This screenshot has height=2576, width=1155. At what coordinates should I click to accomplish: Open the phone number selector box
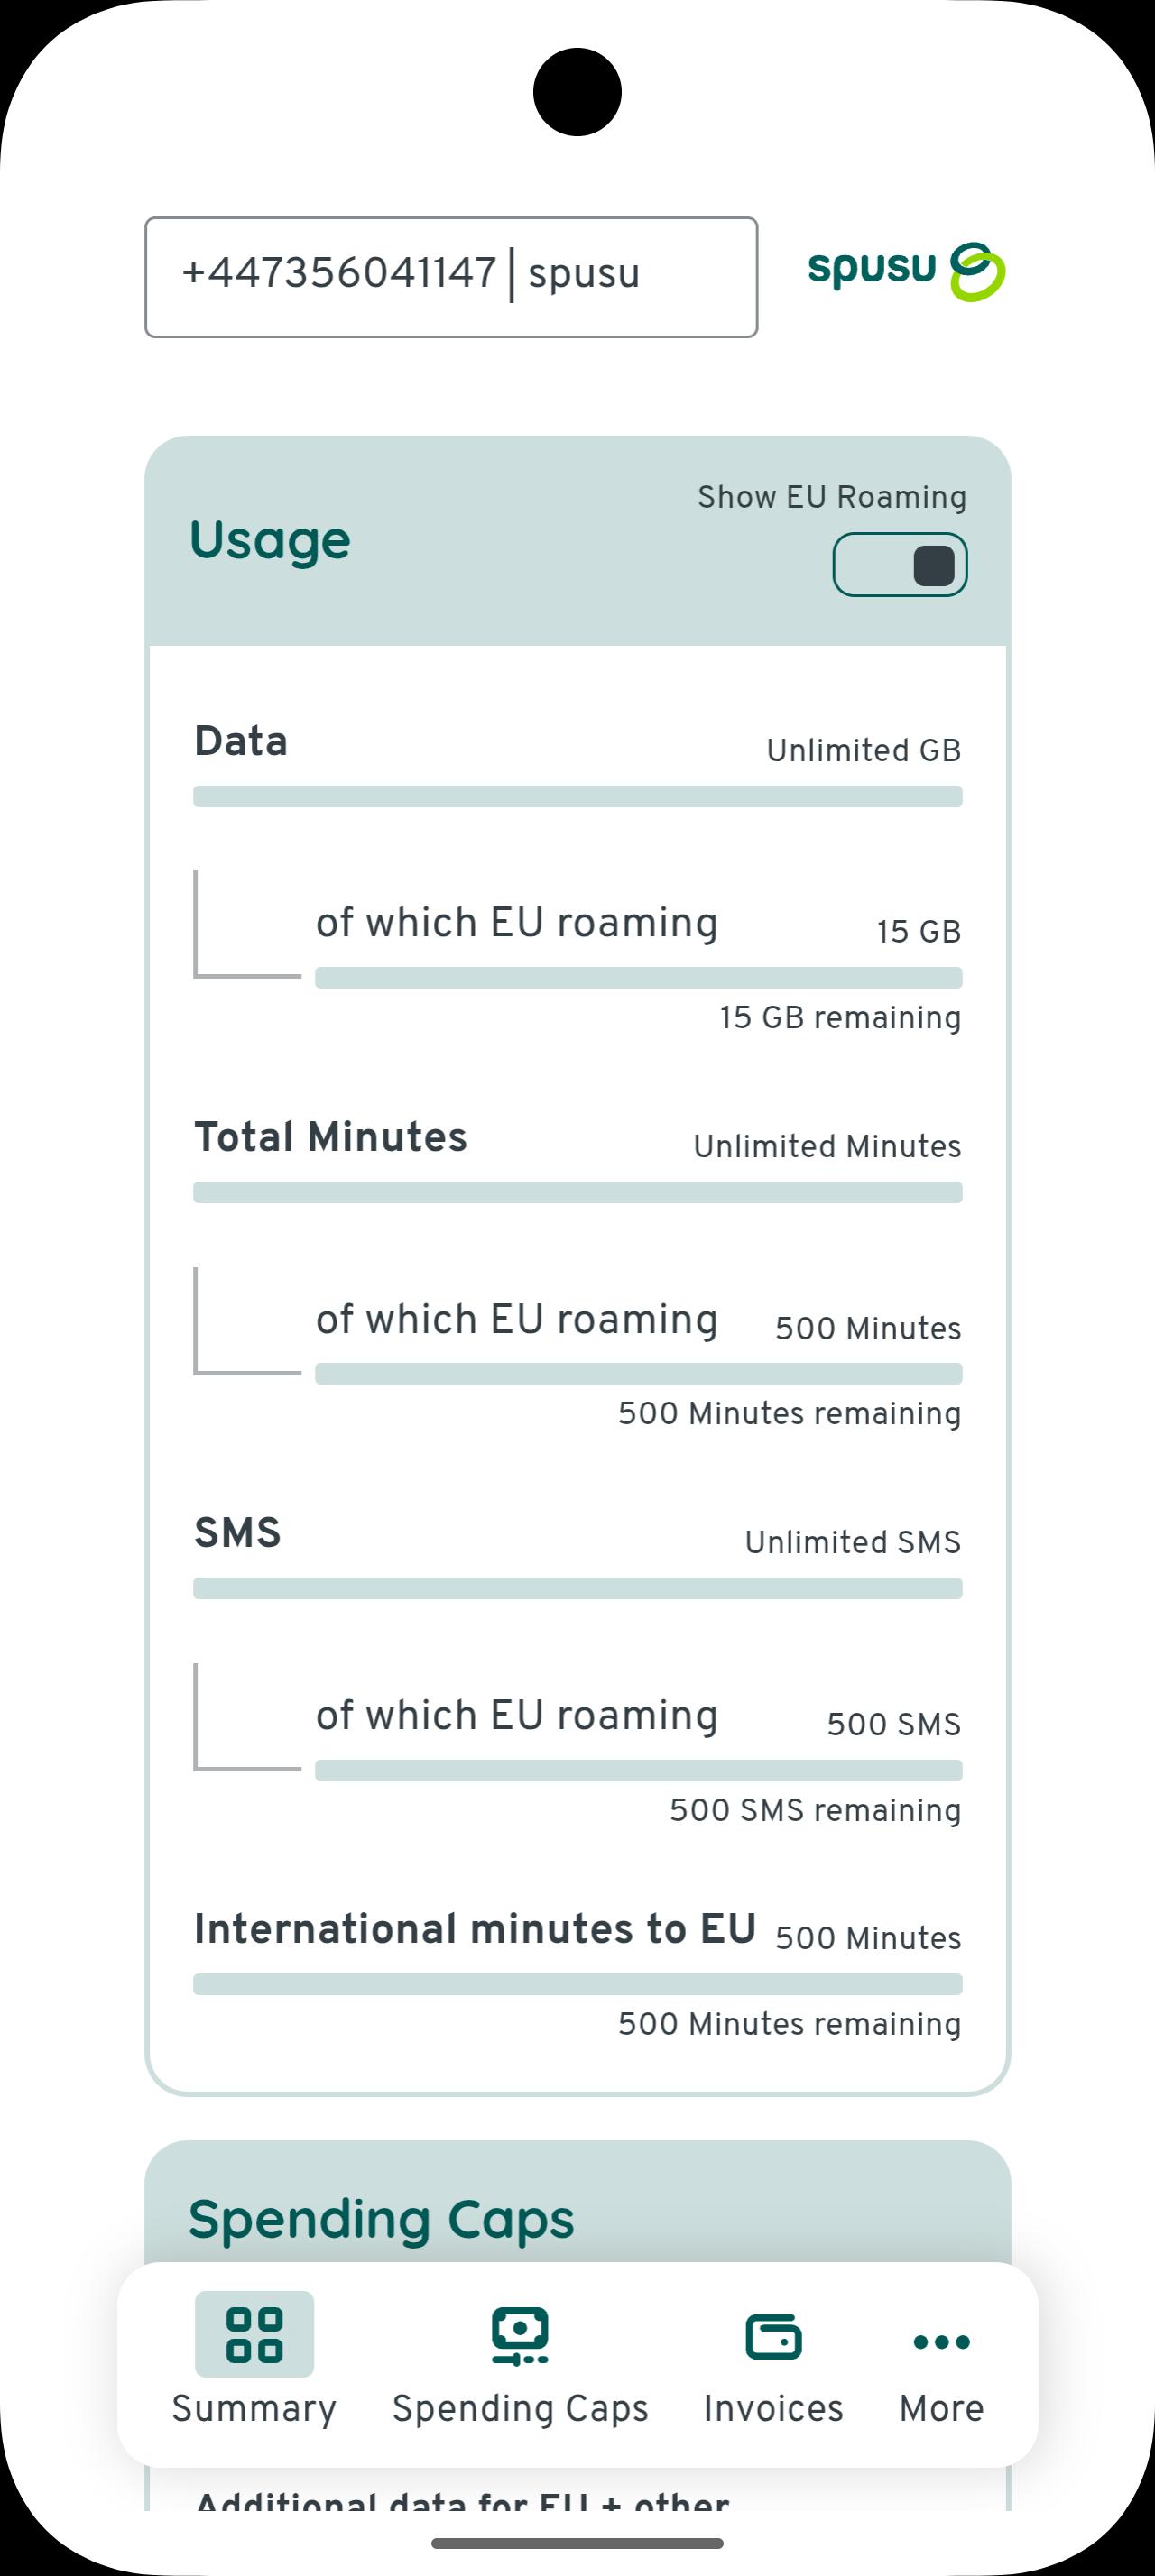[x=451, y=277]
